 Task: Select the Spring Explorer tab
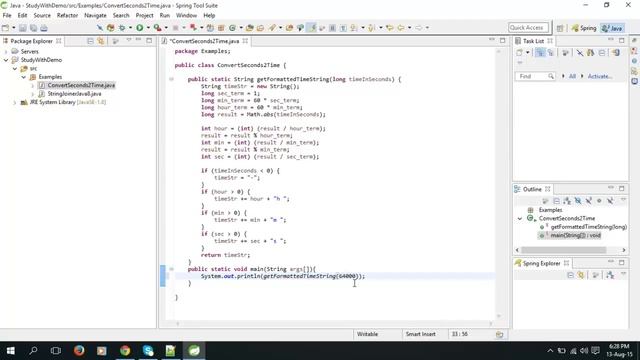[541, 264]
